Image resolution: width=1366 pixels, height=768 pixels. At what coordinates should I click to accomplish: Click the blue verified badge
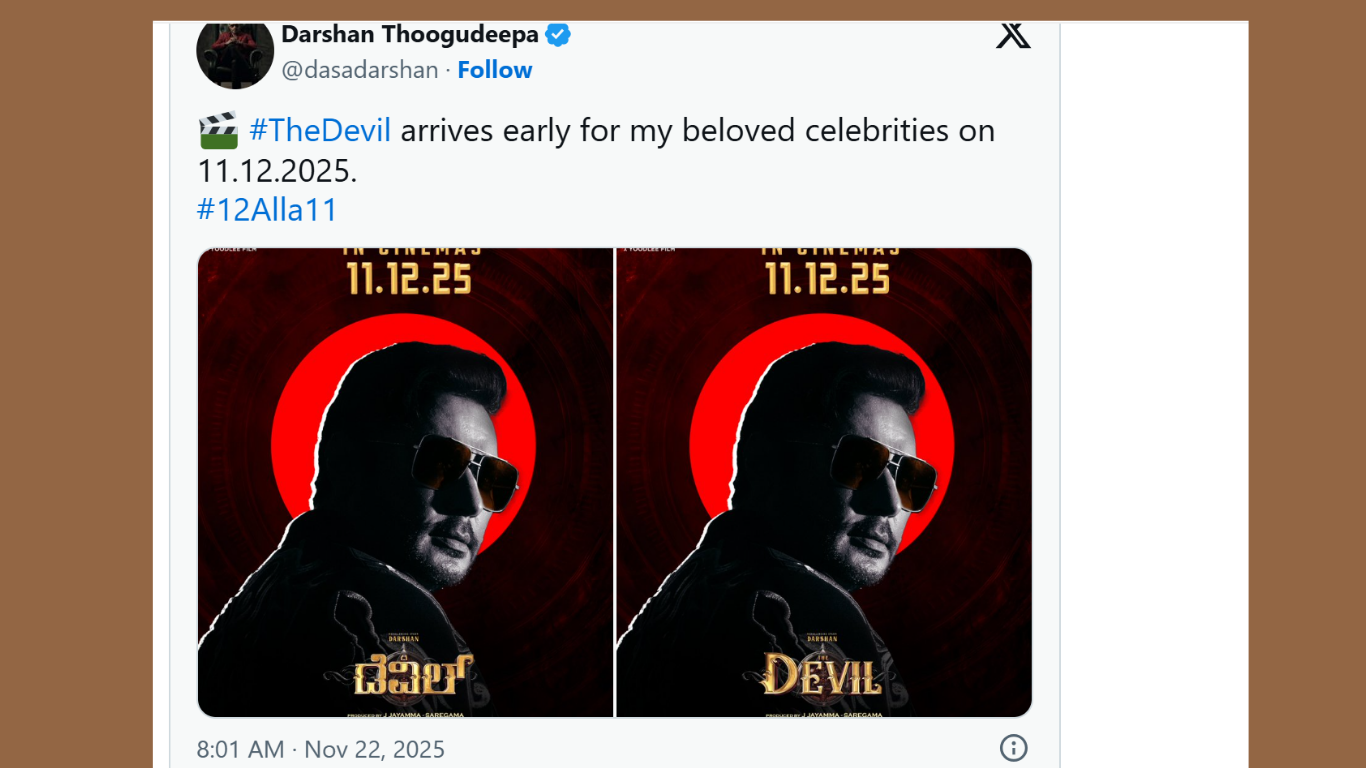(x=558, y=35)
